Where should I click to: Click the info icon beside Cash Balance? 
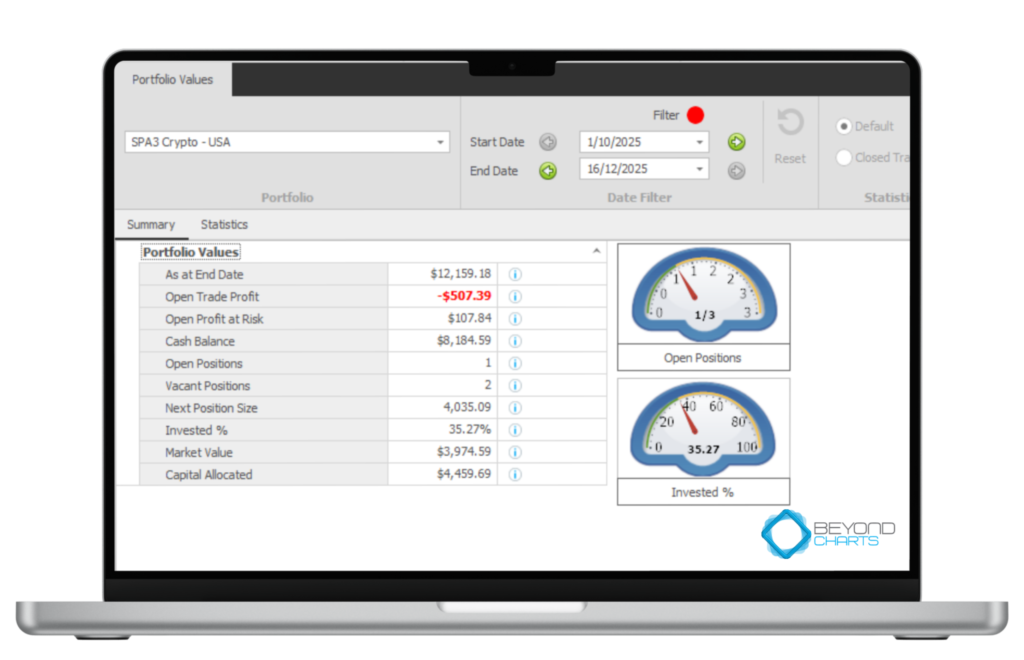(516, 342)
